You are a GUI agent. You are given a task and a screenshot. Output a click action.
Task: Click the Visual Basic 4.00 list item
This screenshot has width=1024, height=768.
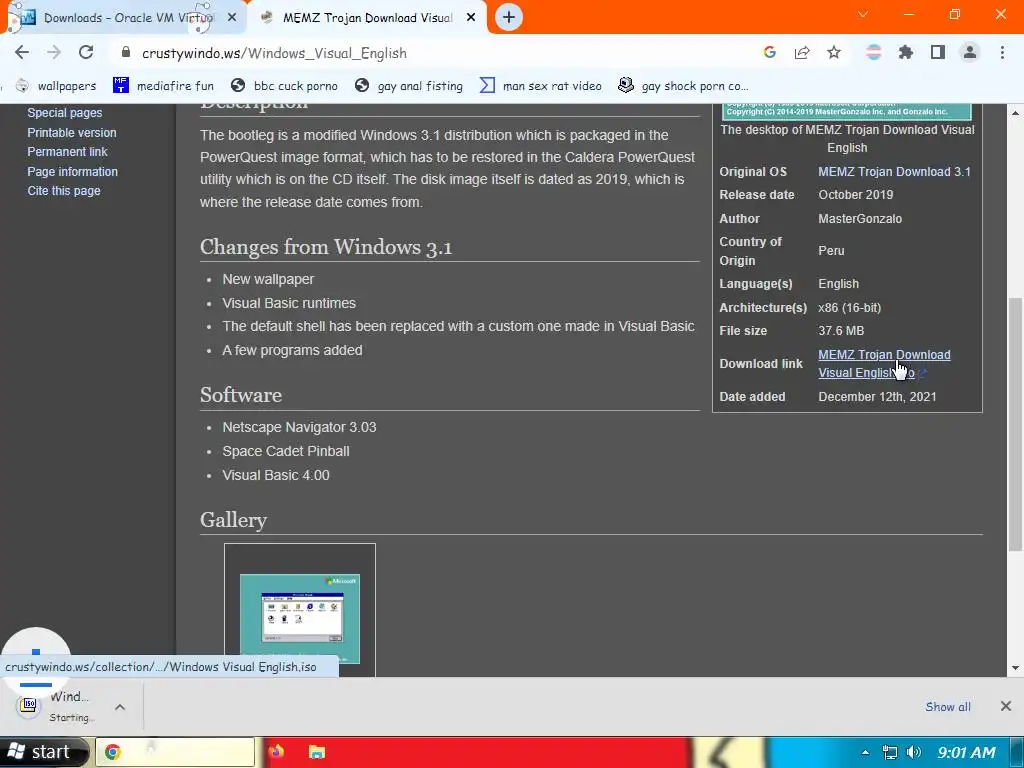[276, 475]
